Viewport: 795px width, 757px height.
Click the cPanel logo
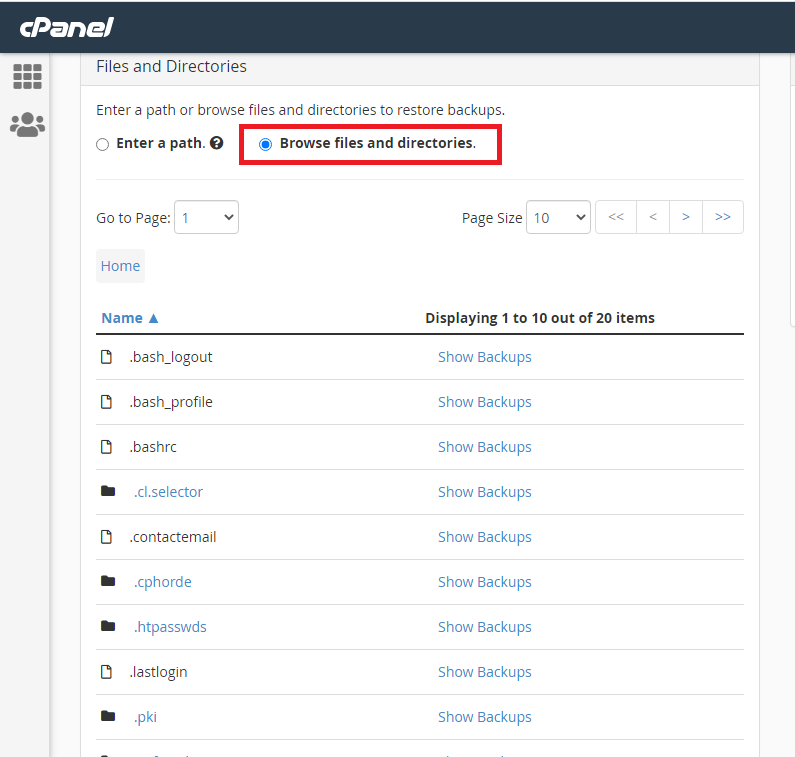66,27
